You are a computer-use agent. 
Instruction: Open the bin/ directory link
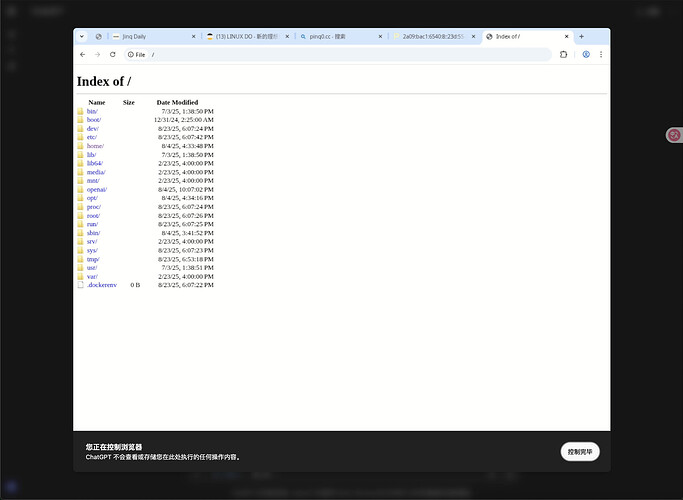point(92,111)
